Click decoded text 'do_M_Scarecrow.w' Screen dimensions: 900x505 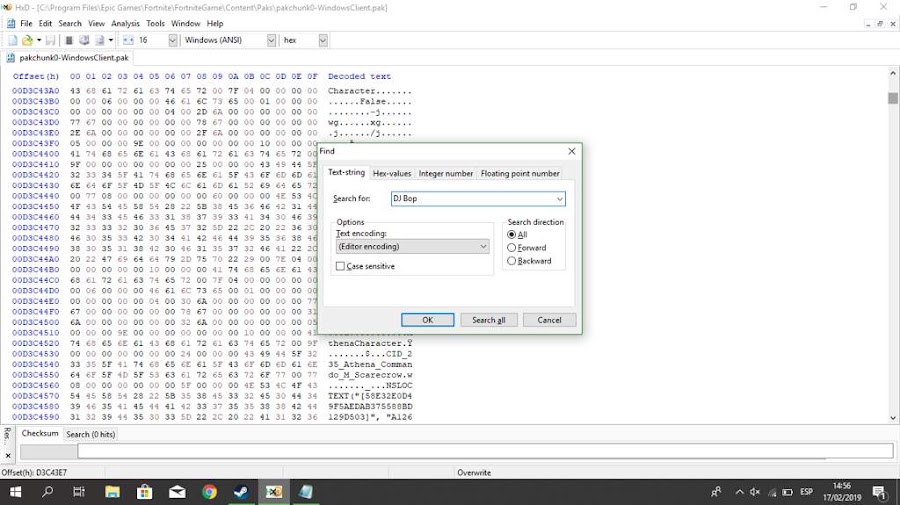pyautogui.click(x=370, y=375)
